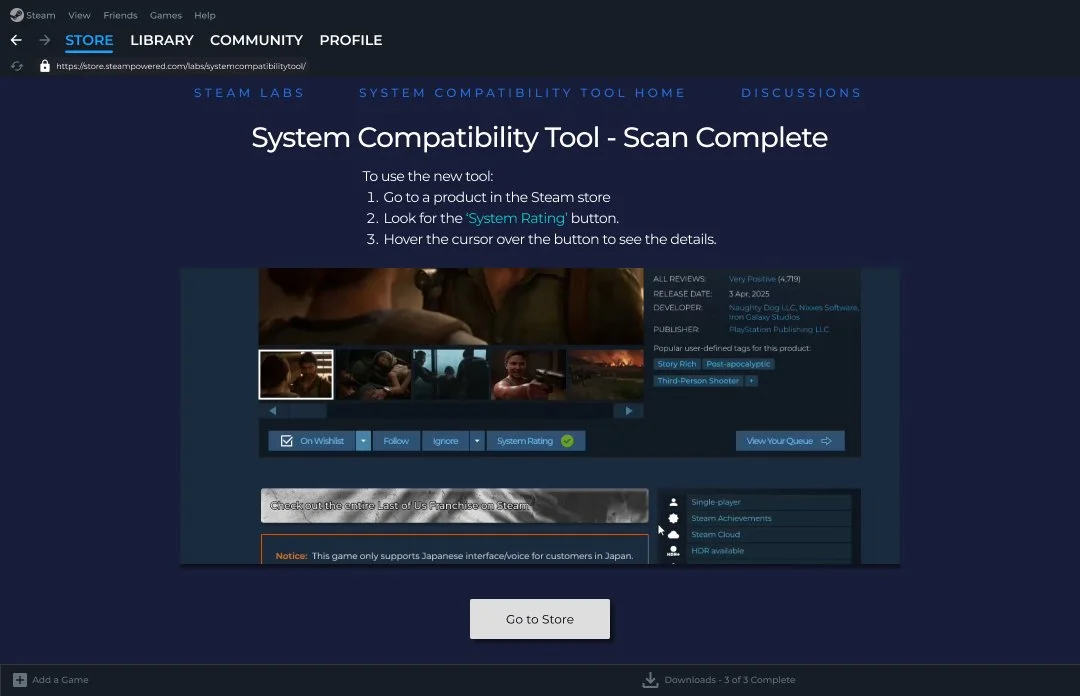Click the Add a Game label

(61, 680)
